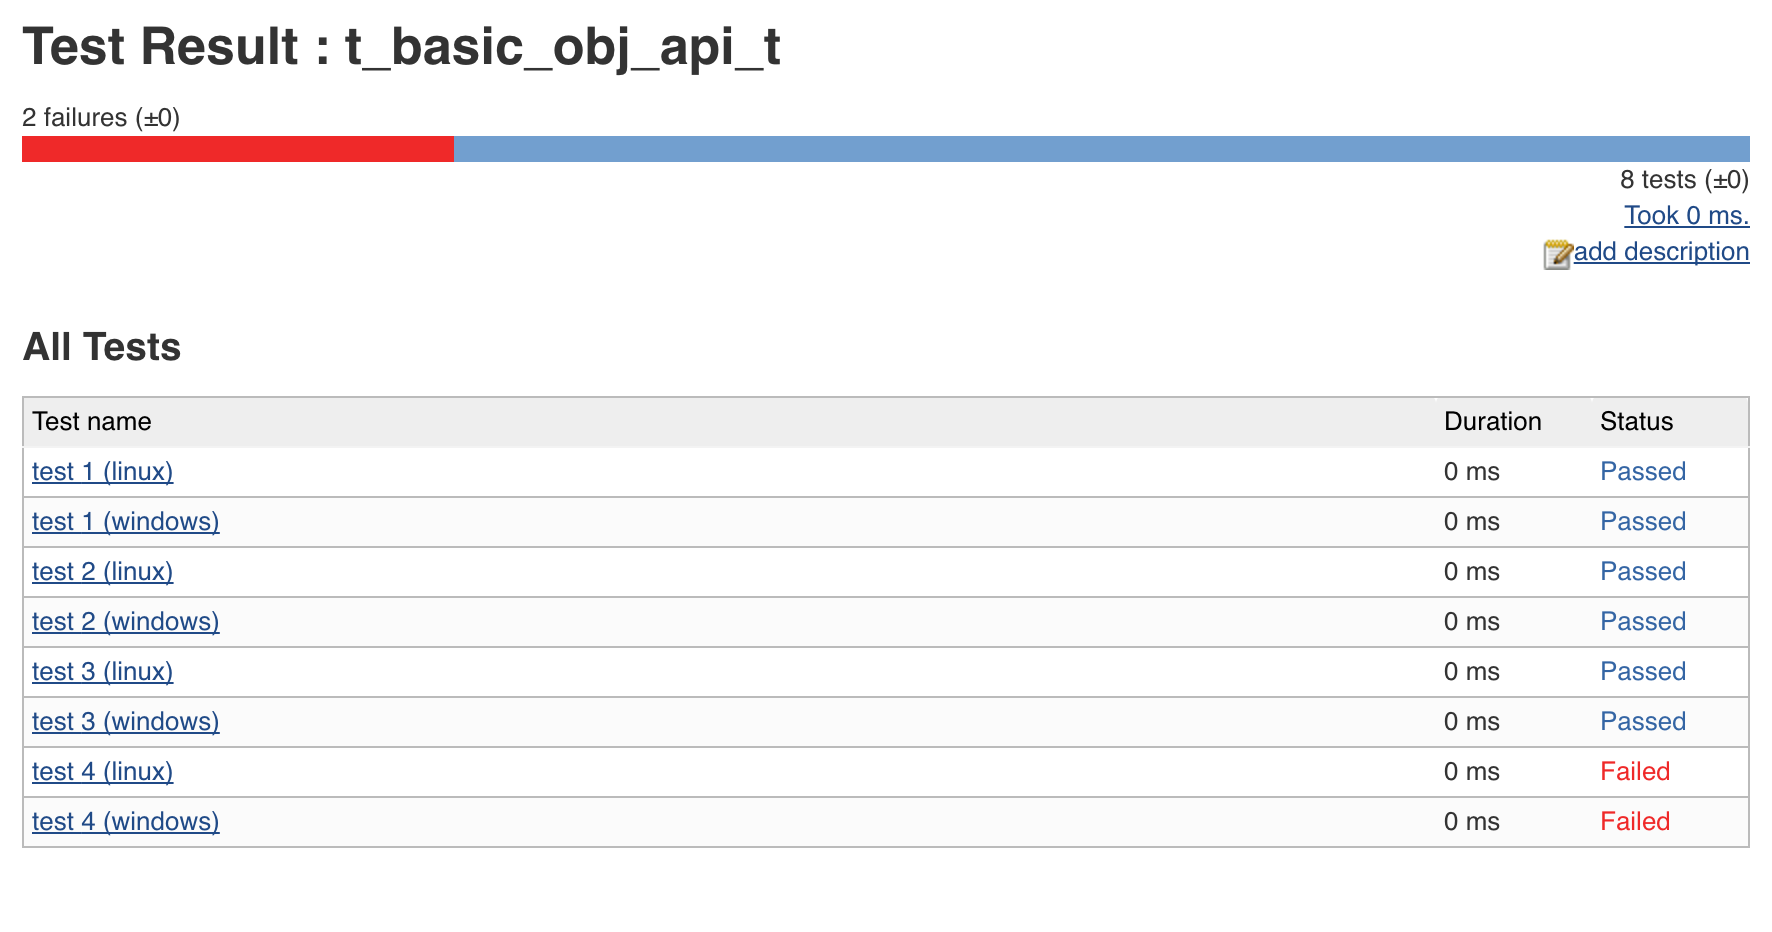Click the 2 failures summary text
The height and width of the screenshot is (932, 1772).
pos(101,118)
